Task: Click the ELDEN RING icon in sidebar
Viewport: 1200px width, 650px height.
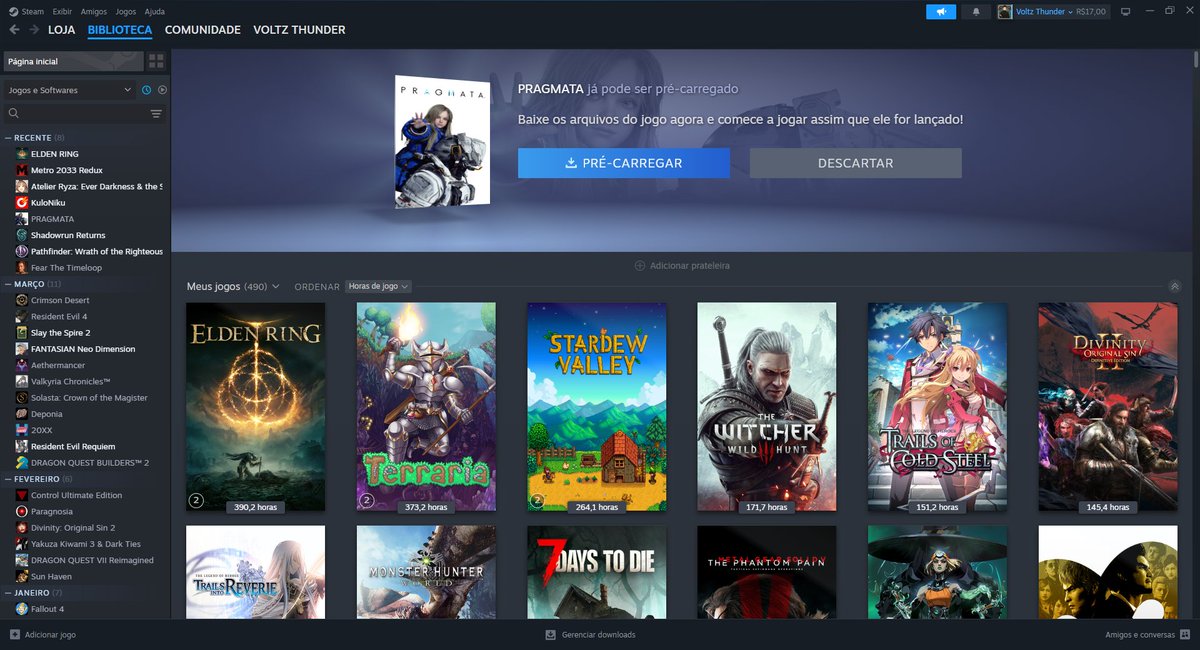Action: coord(22,154)
